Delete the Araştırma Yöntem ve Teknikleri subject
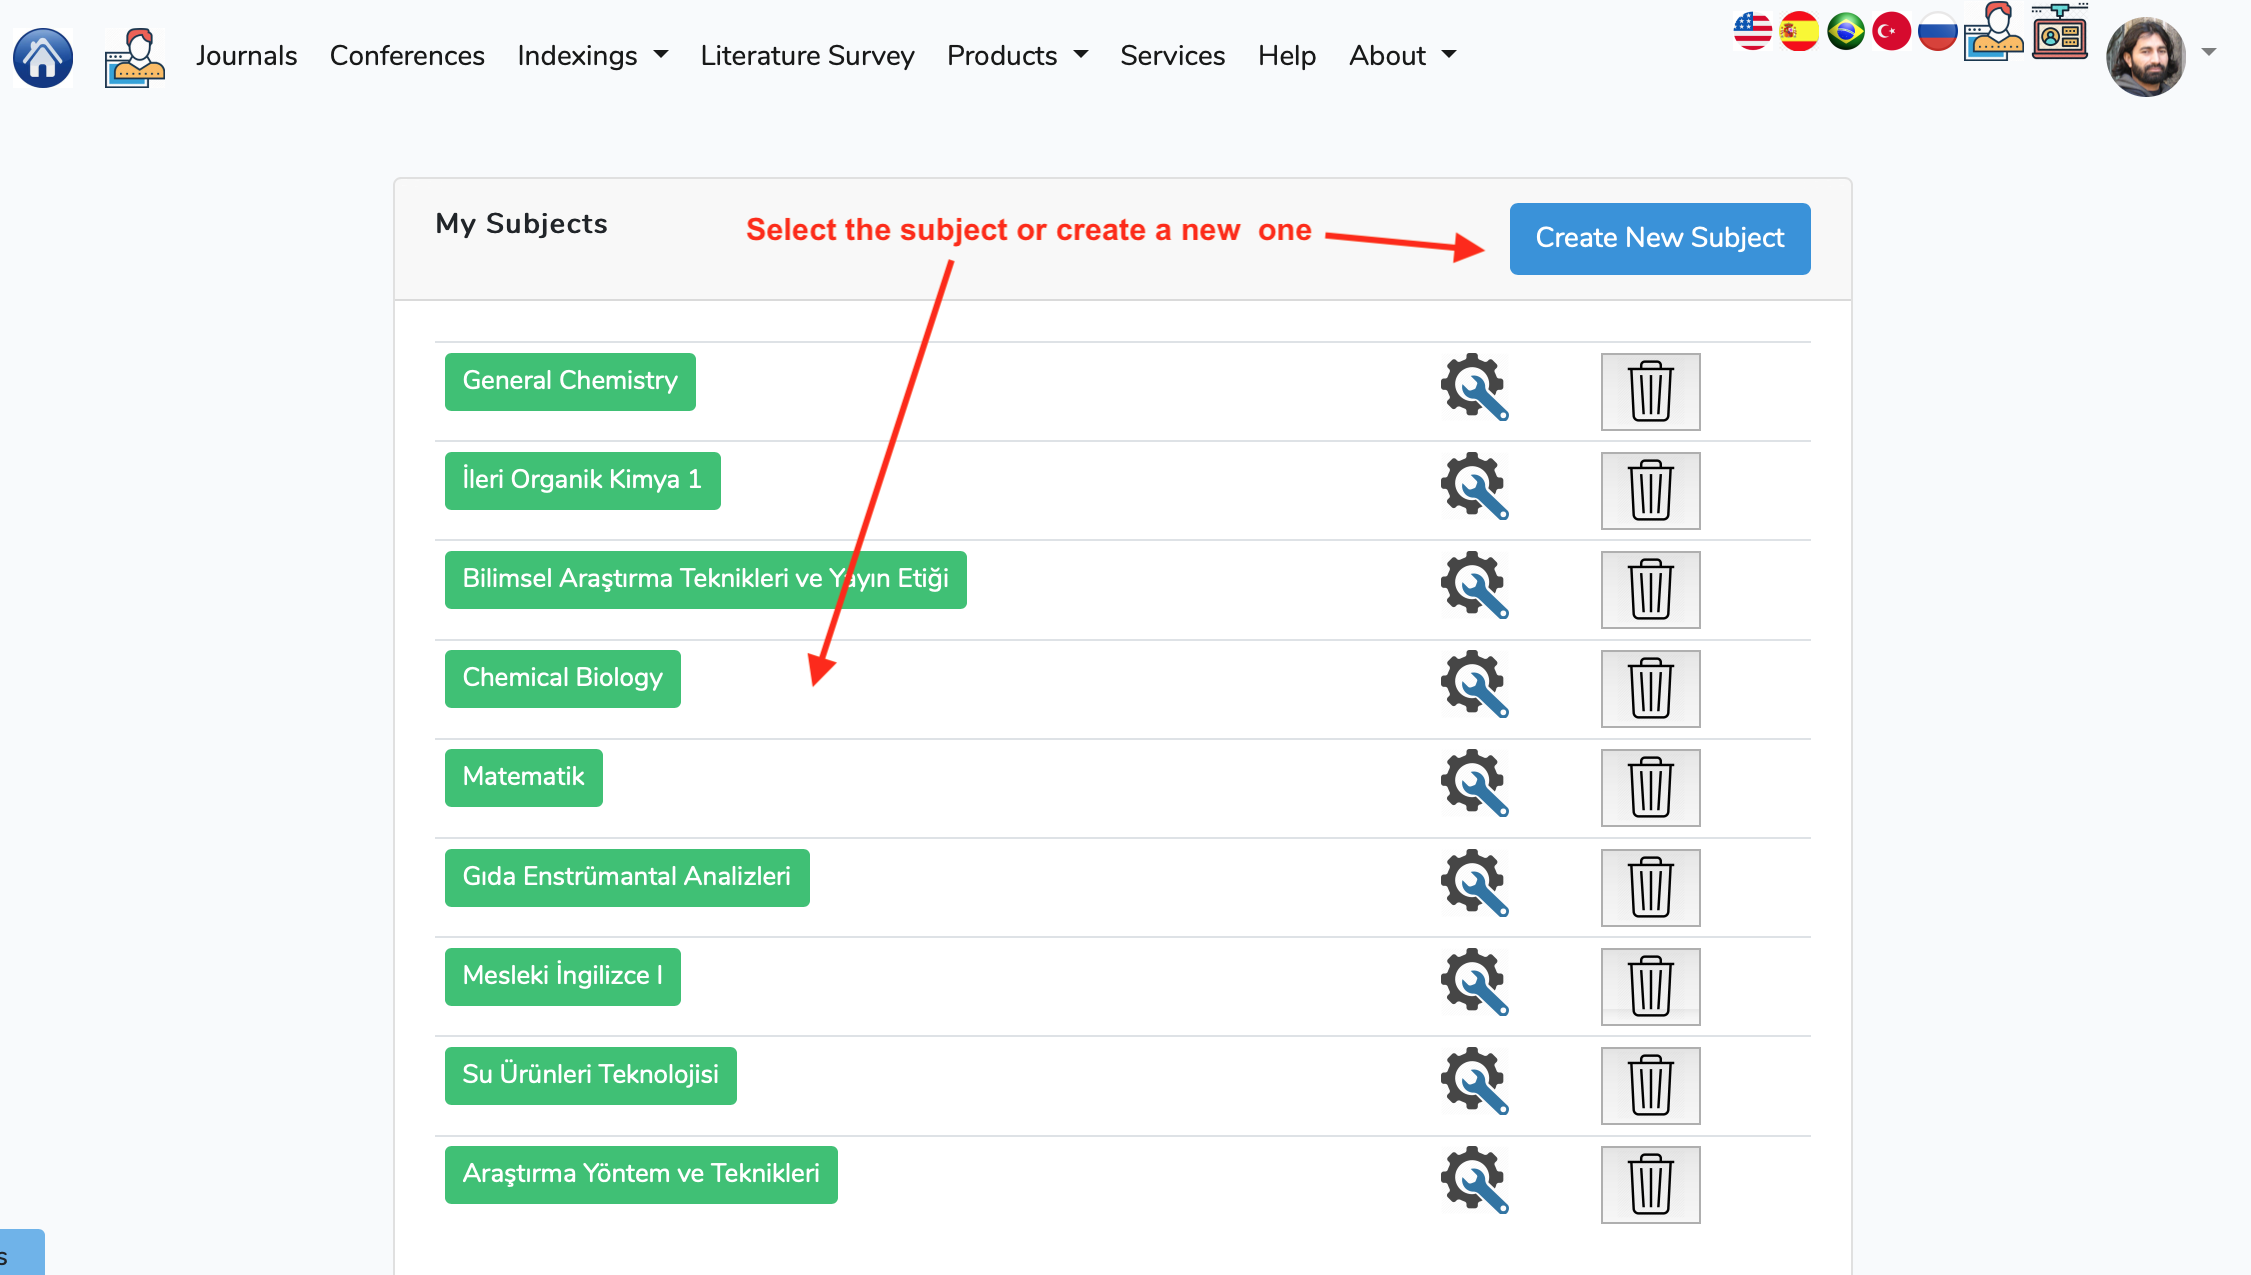This screenshot has height=1275, width=2251. (1650, 1184)
